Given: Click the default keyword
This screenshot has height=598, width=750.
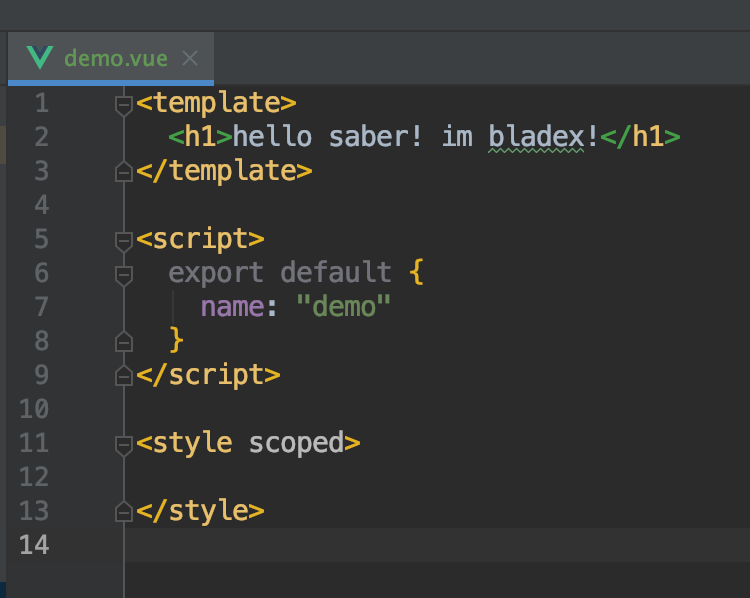Looking at the screenshot, I should click(336, 273).
